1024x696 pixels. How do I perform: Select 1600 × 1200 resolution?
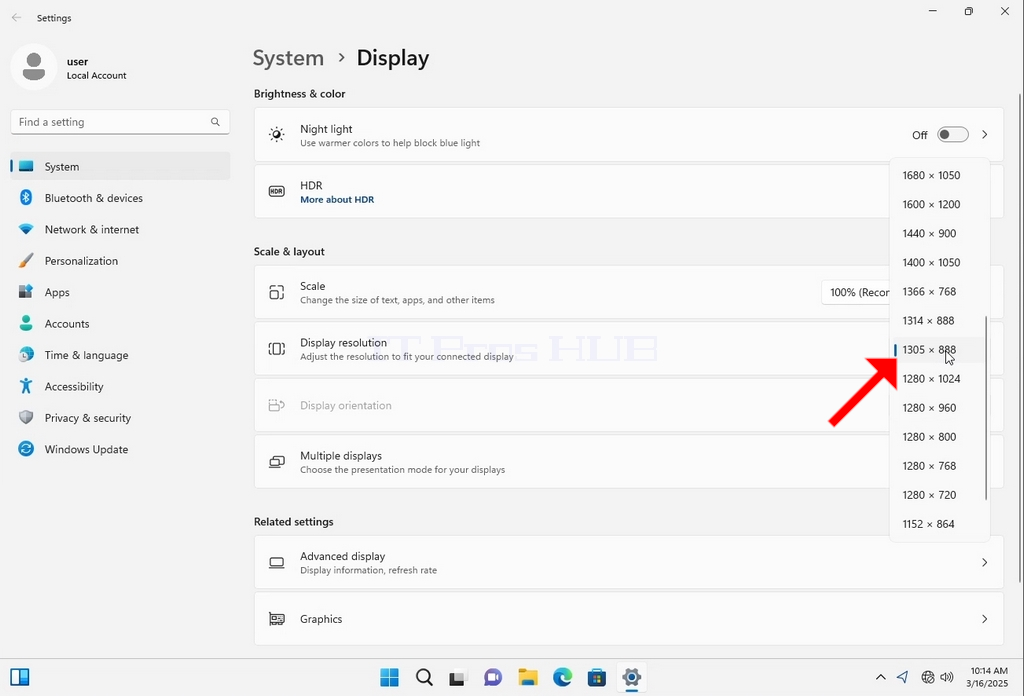tap(940, 204)
